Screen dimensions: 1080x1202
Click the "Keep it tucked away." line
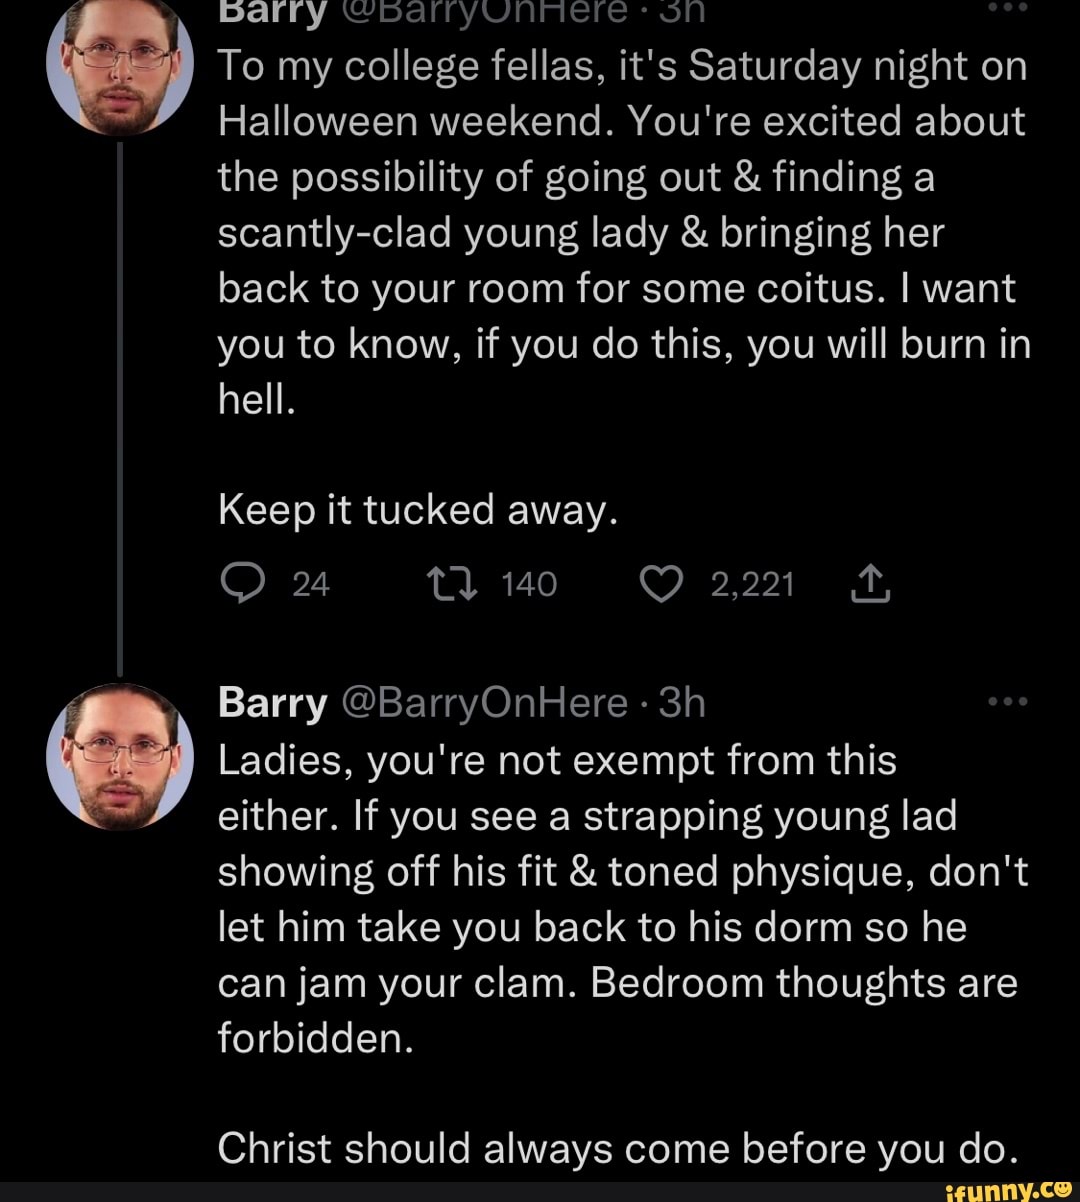coord(415,510)
